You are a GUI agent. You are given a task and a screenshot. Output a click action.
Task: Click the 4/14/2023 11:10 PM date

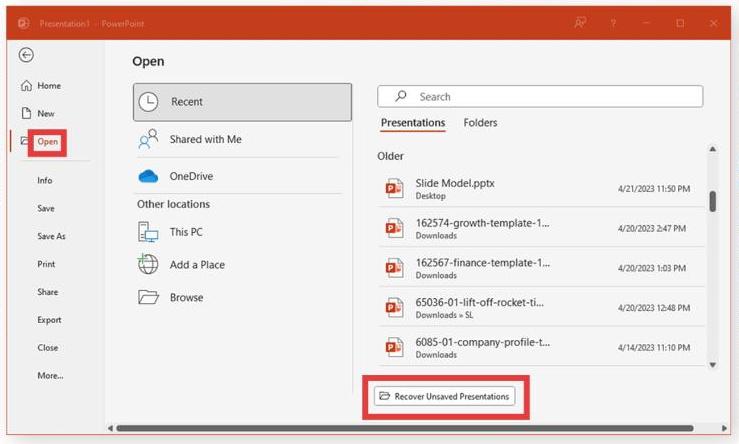click(654, 348)
